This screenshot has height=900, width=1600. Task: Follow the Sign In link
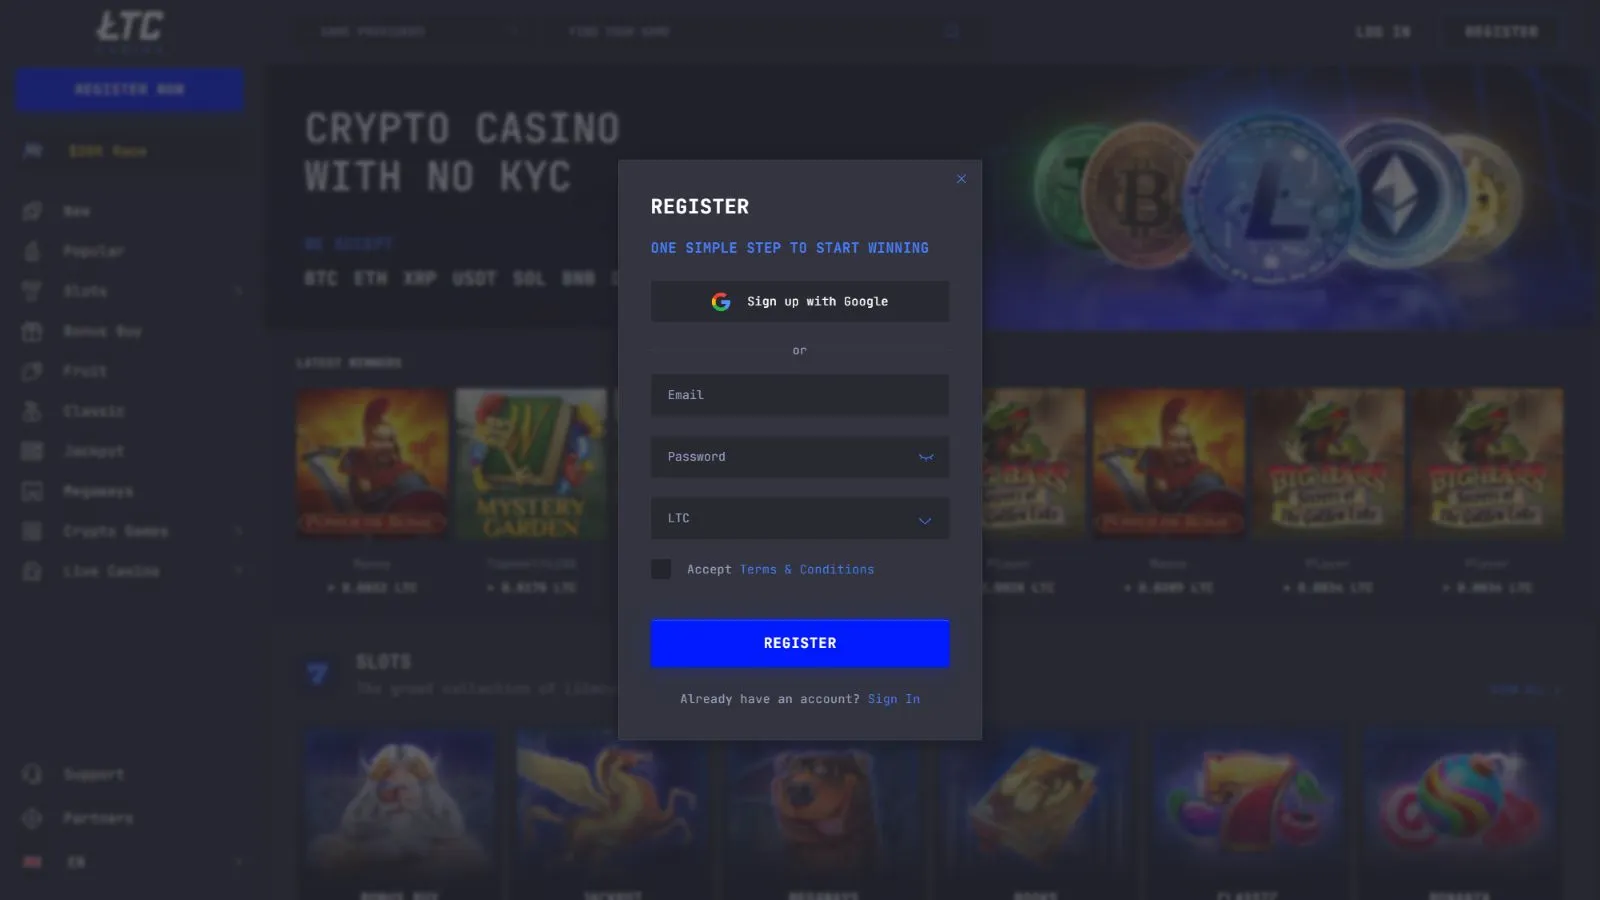point(894,699)
